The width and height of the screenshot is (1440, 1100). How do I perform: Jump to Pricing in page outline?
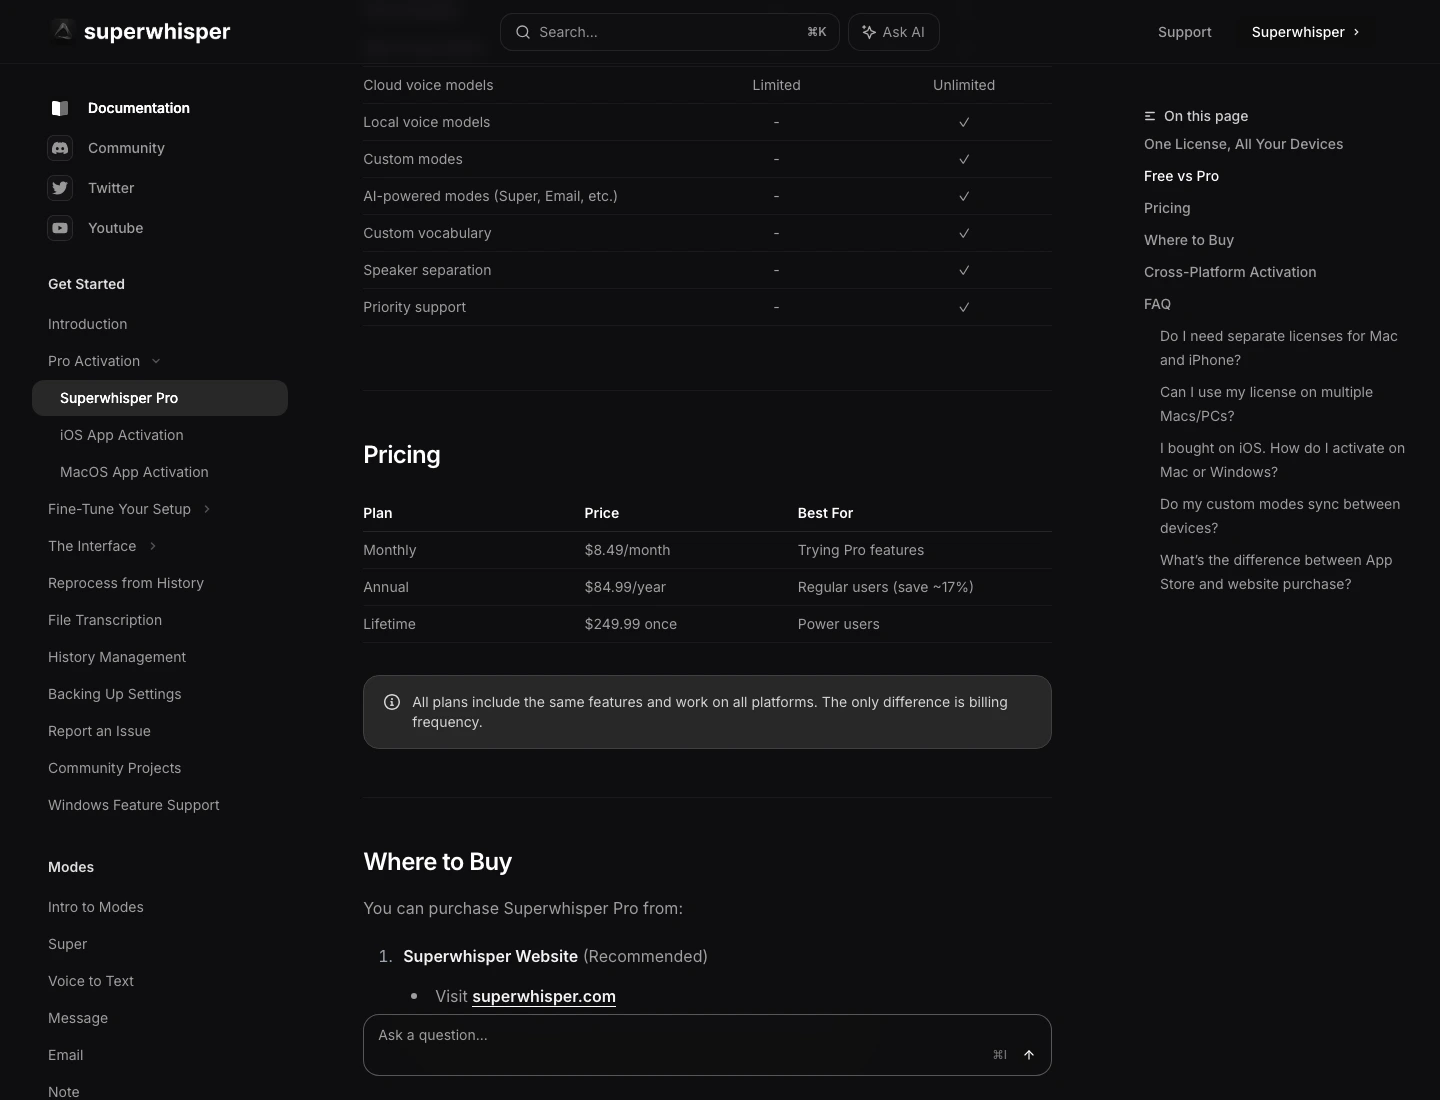tap(1167, 208)
